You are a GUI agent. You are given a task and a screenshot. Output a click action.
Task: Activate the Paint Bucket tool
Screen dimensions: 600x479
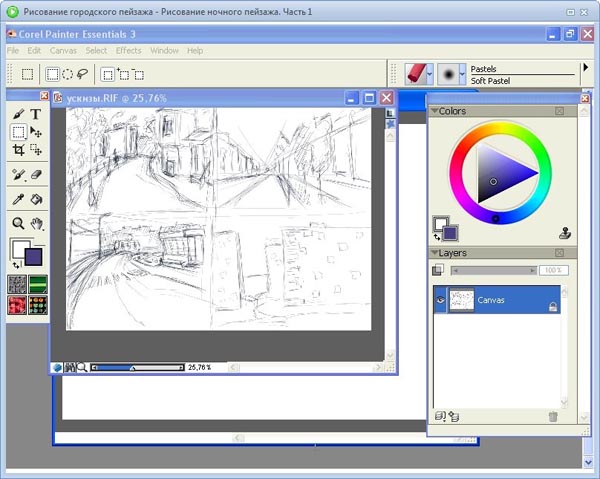click(36, 199)
